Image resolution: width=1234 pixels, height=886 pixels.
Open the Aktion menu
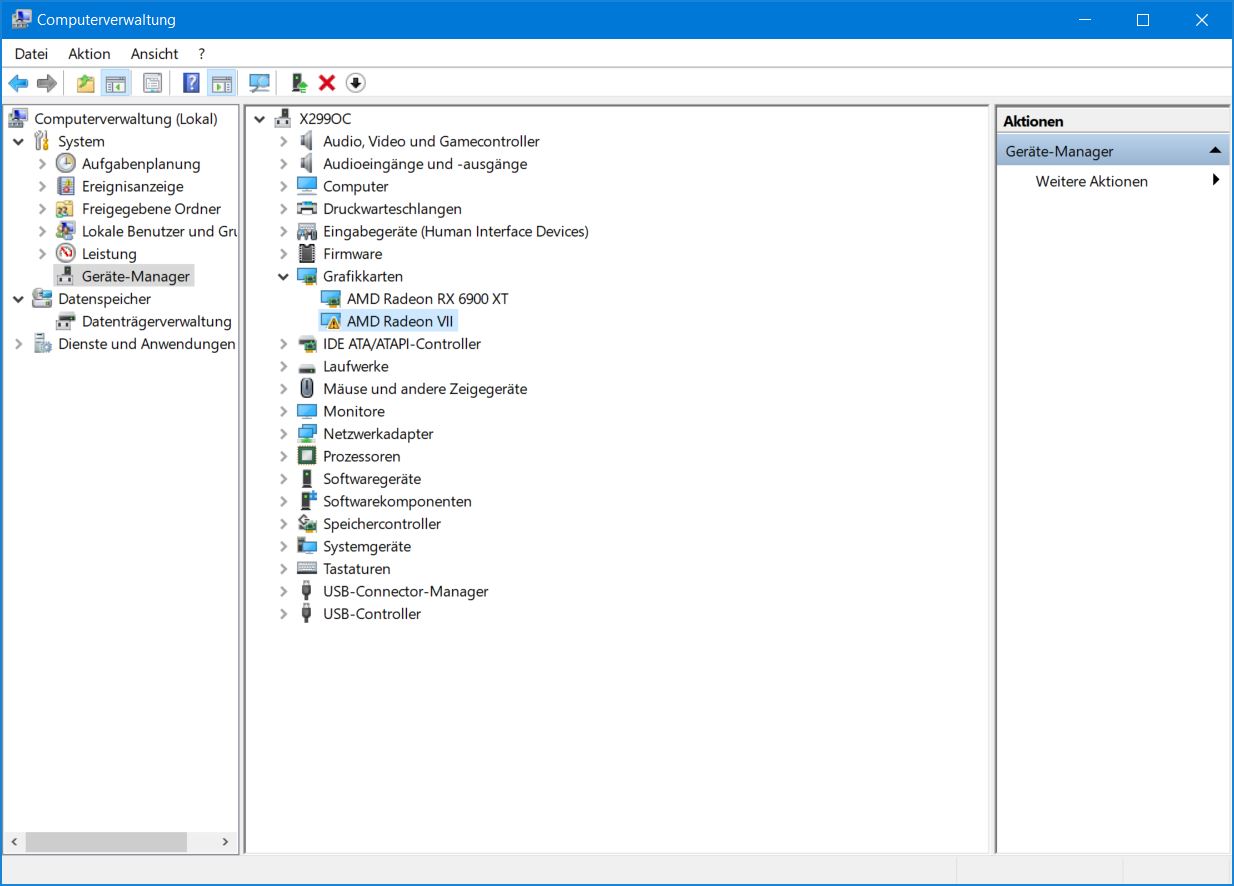coord(89,54)
